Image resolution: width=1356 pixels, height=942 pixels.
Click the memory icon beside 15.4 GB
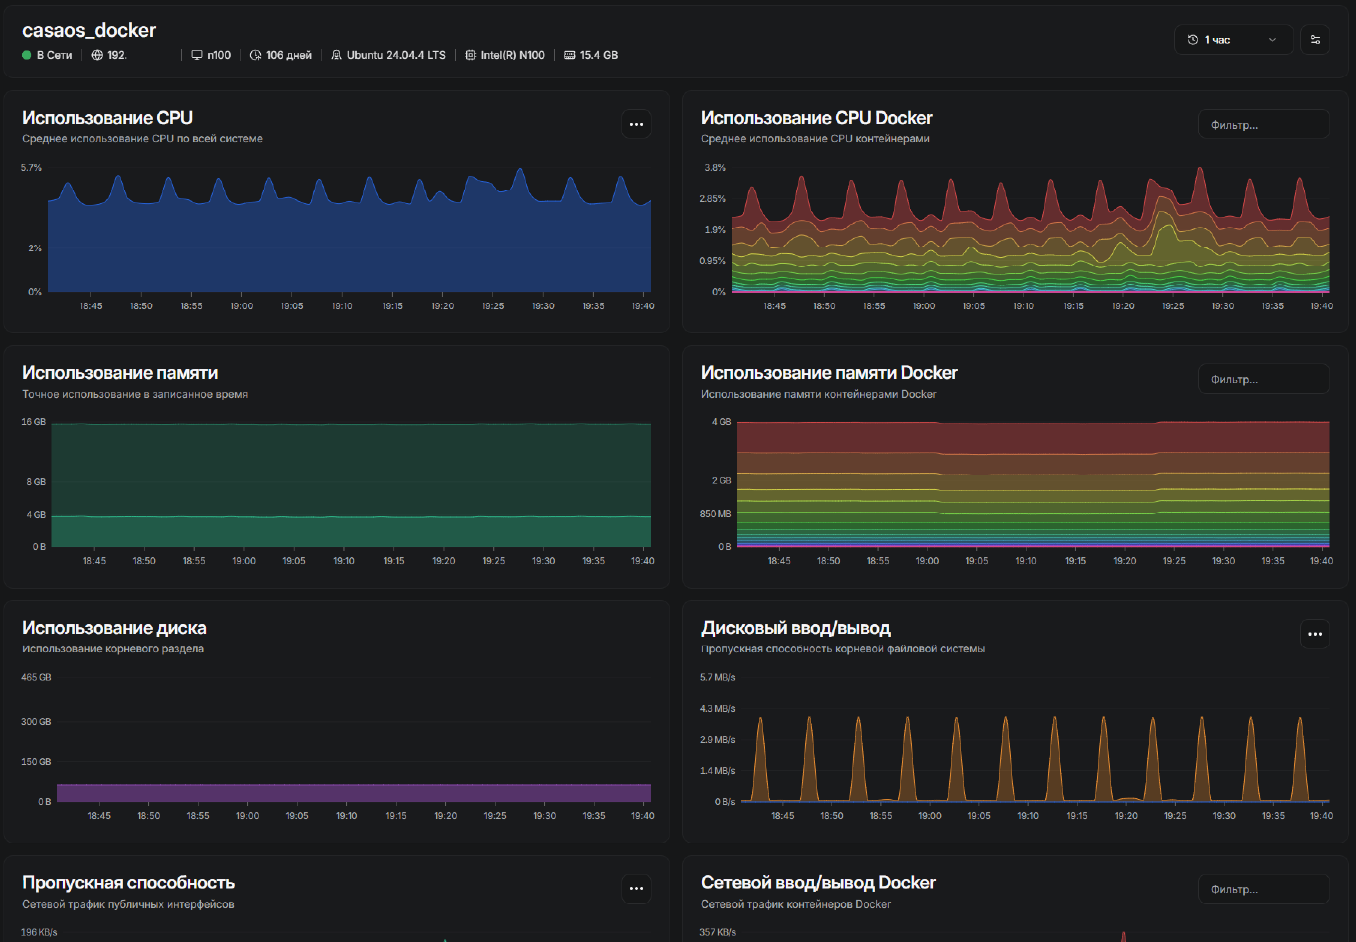click(x=569, y=55)
